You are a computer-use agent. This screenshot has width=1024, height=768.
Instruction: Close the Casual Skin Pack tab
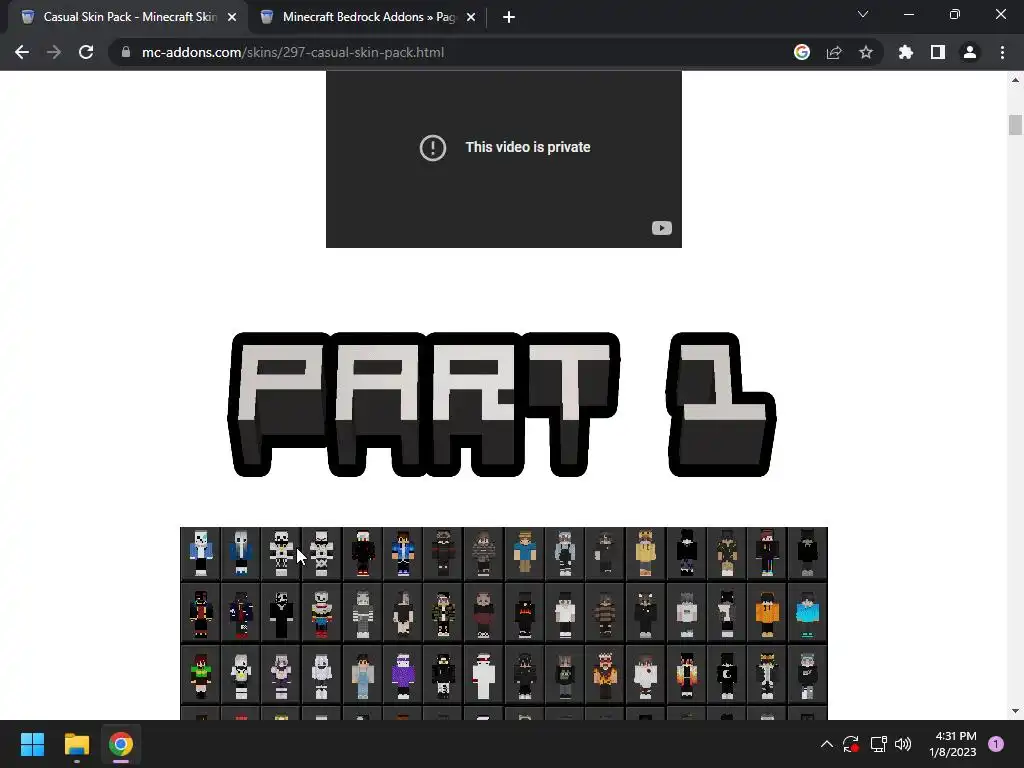click(x=232, y=17)
